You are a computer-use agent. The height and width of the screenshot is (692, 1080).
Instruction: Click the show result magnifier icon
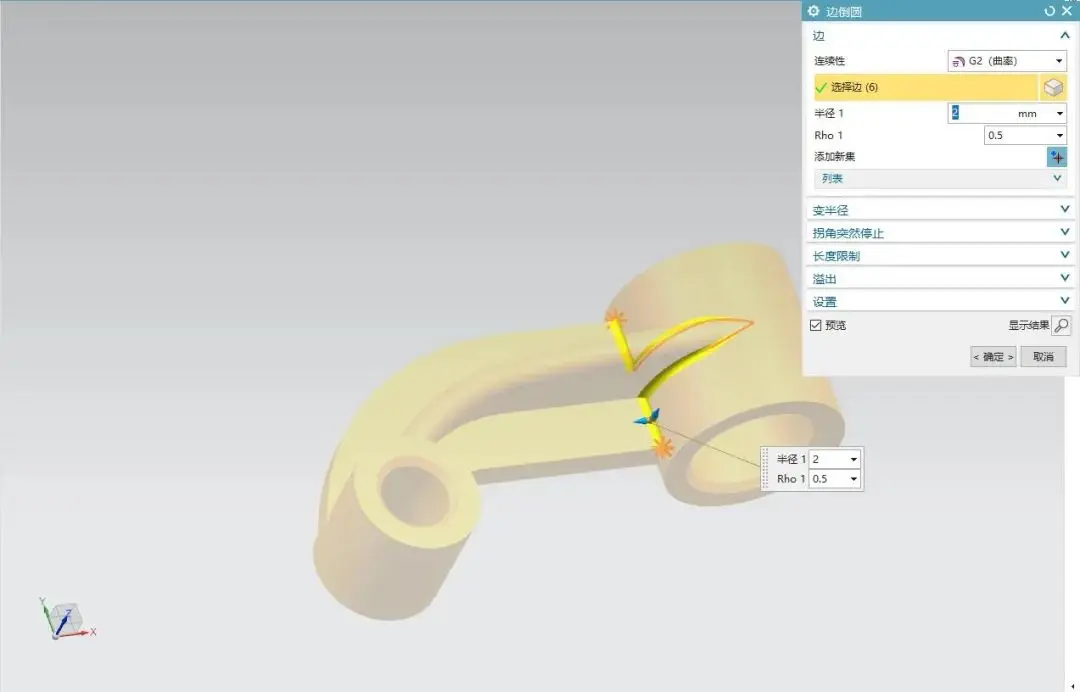(1060, 325)
